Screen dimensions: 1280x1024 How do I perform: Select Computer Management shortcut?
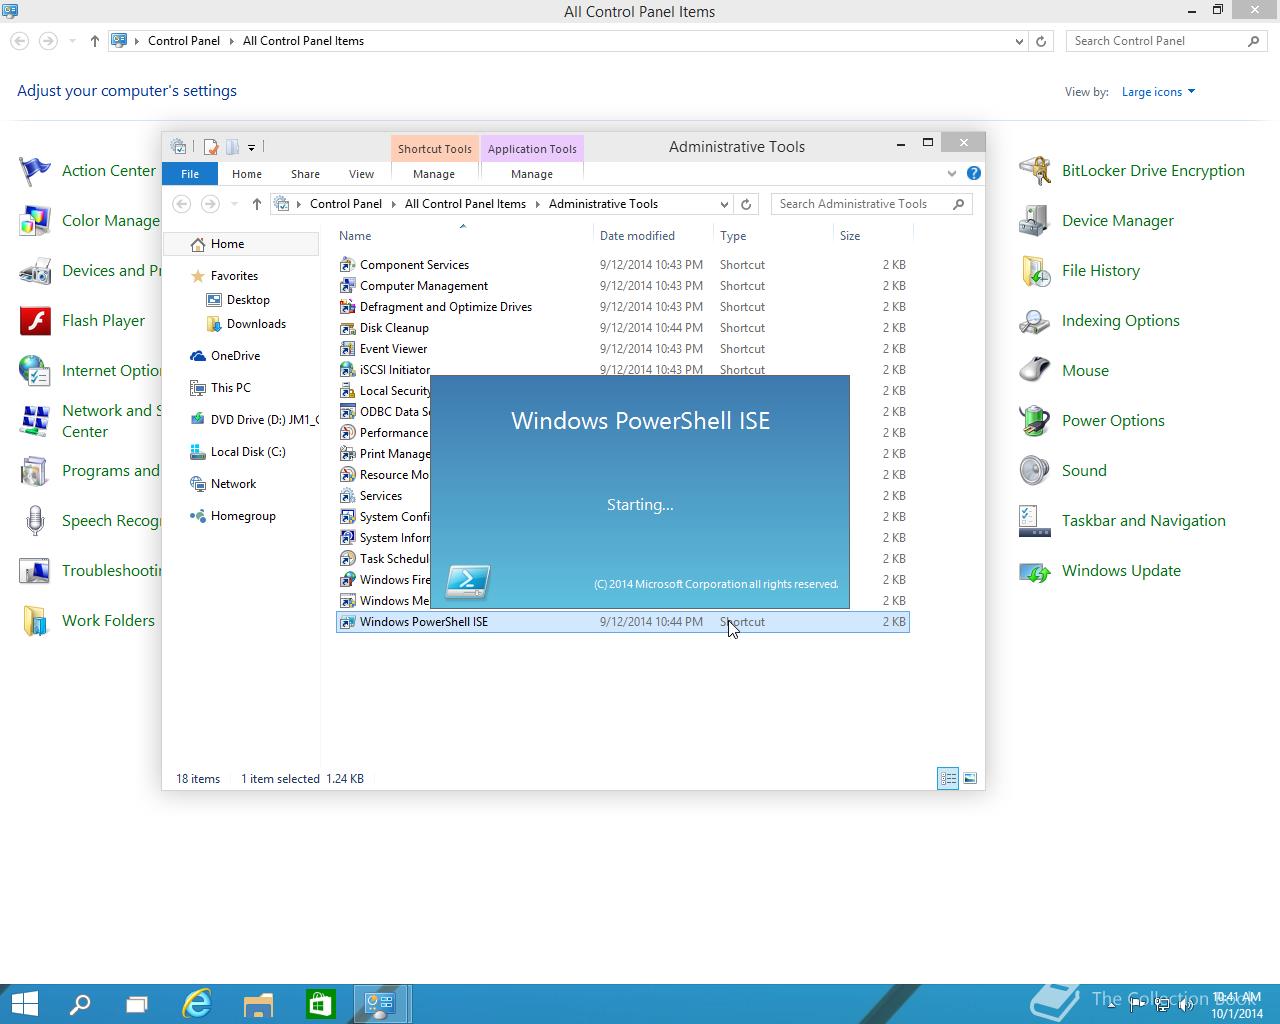tap(622, 286)
